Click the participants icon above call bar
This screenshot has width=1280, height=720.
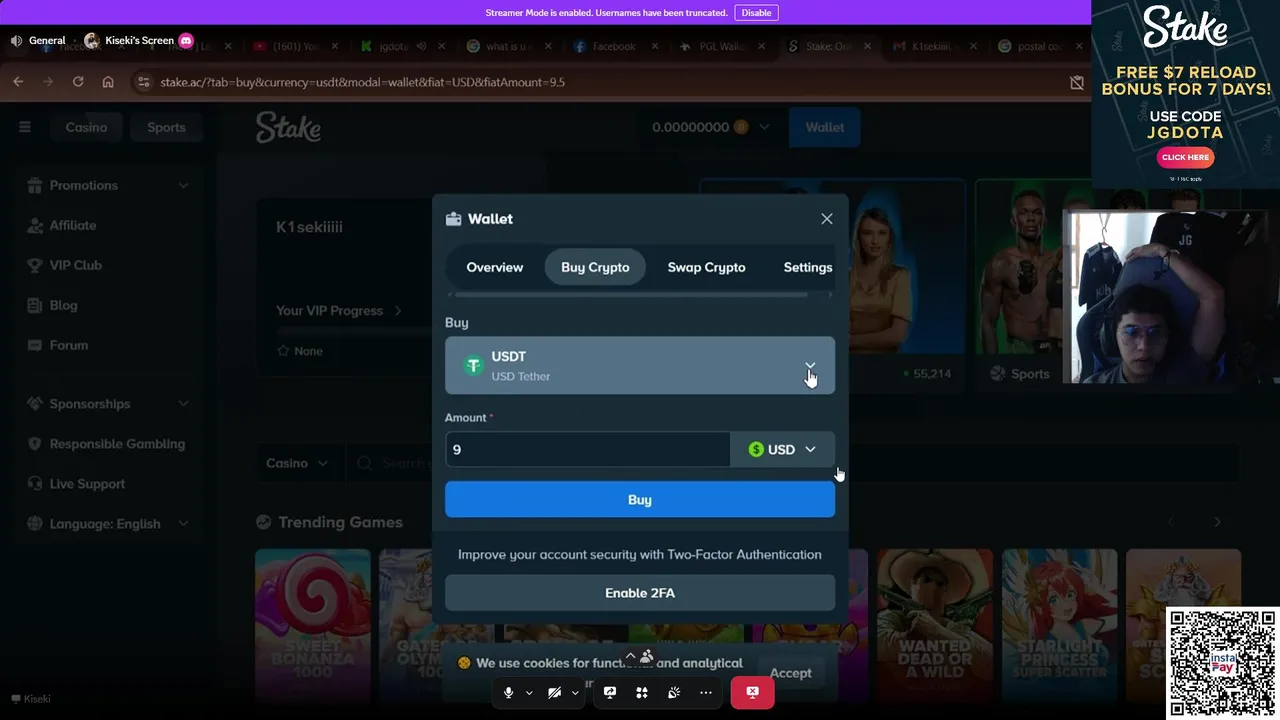(x=647, y=657)
